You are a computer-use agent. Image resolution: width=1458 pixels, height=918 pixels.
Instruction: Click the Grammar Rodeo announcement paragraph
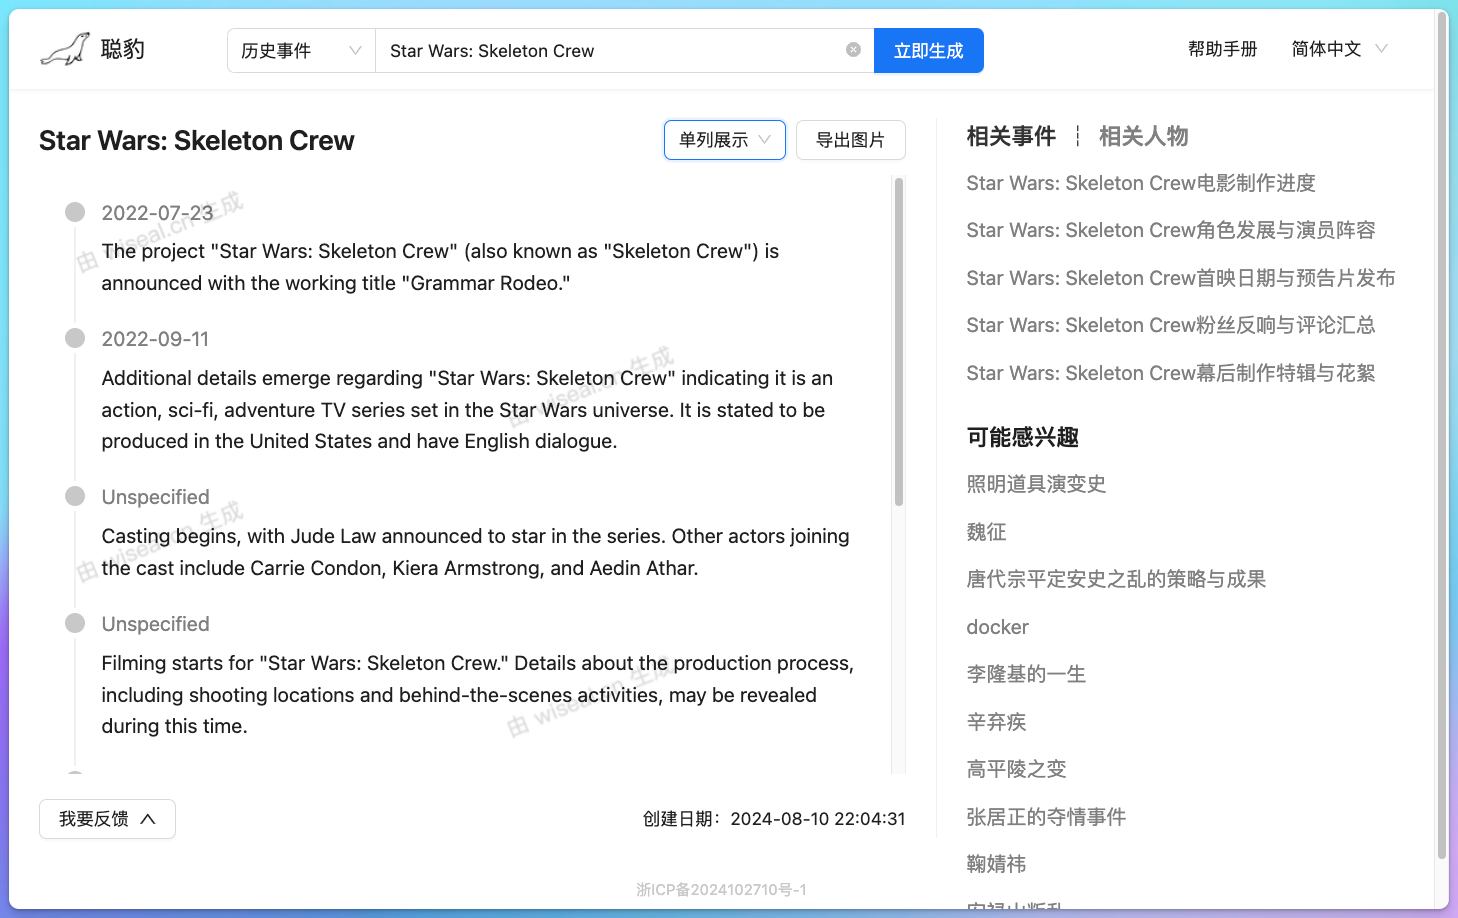coord(440,267)
